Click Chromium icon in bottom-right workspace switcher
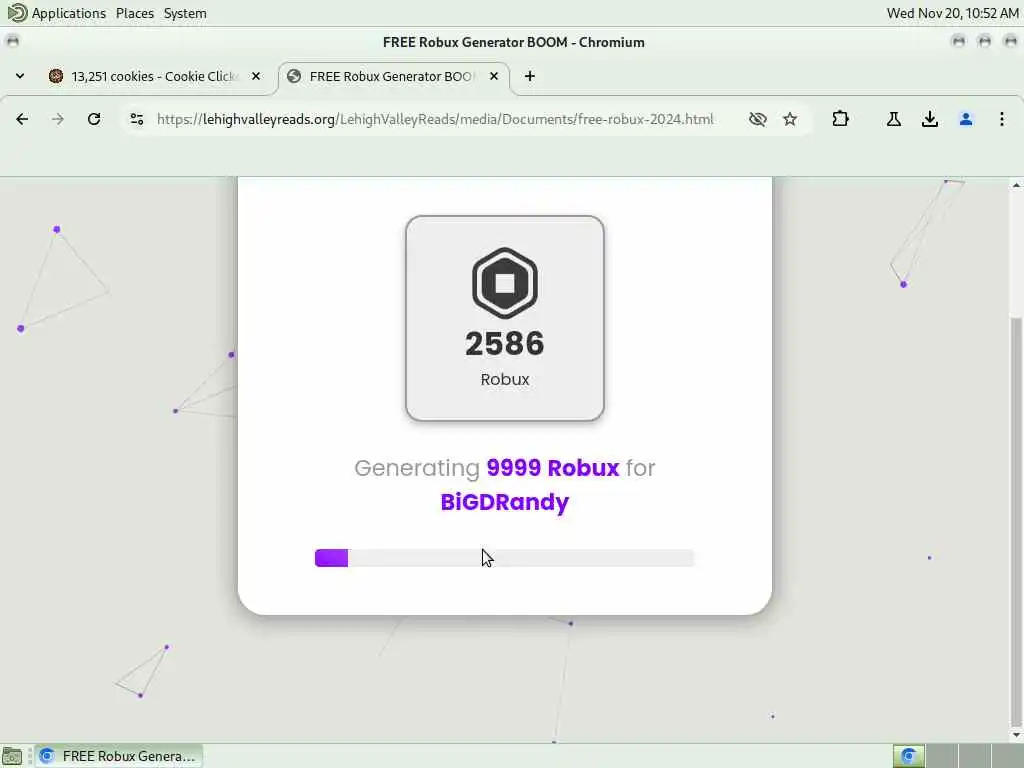This screenshot has width=1024, height=768. click(908, 756)
